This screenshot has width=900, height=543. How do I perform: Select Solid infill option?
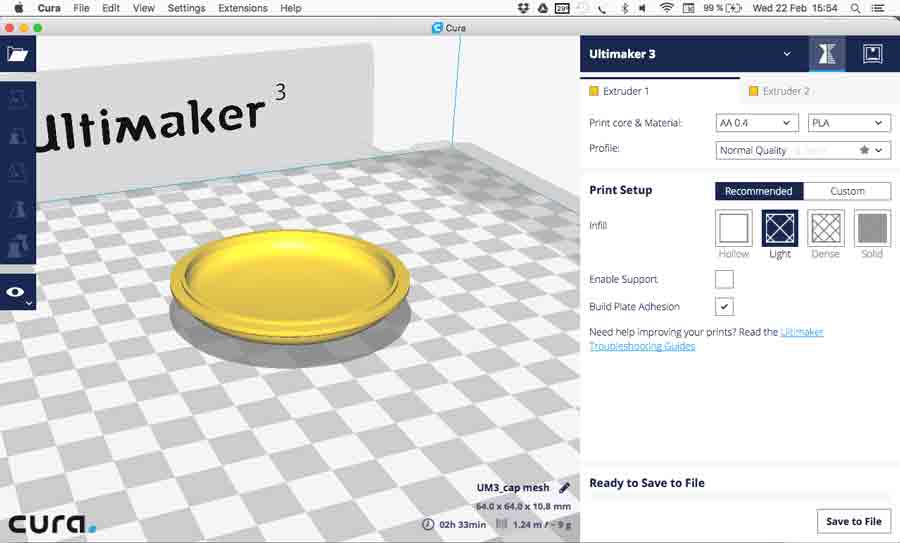[x=872, y=228]
